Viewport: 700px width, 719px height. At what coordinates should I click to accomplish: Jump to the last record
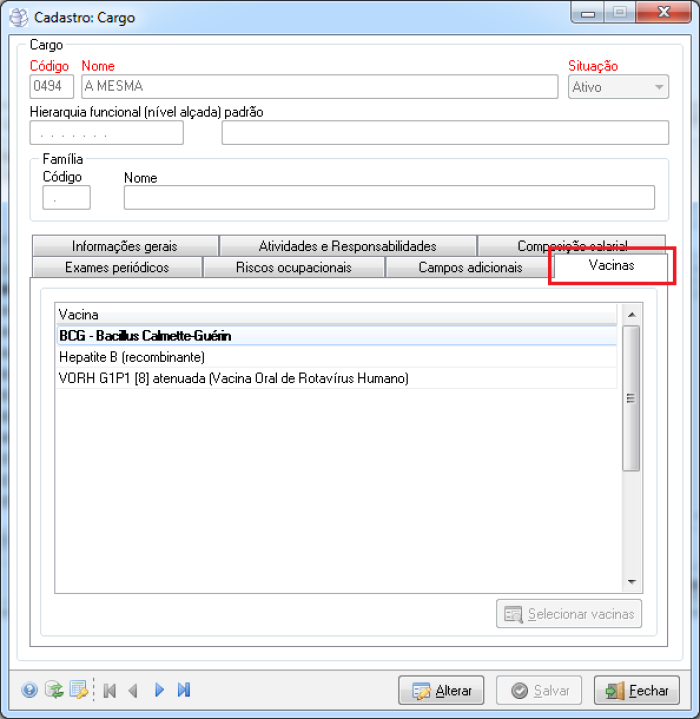[x=184, y=690]
